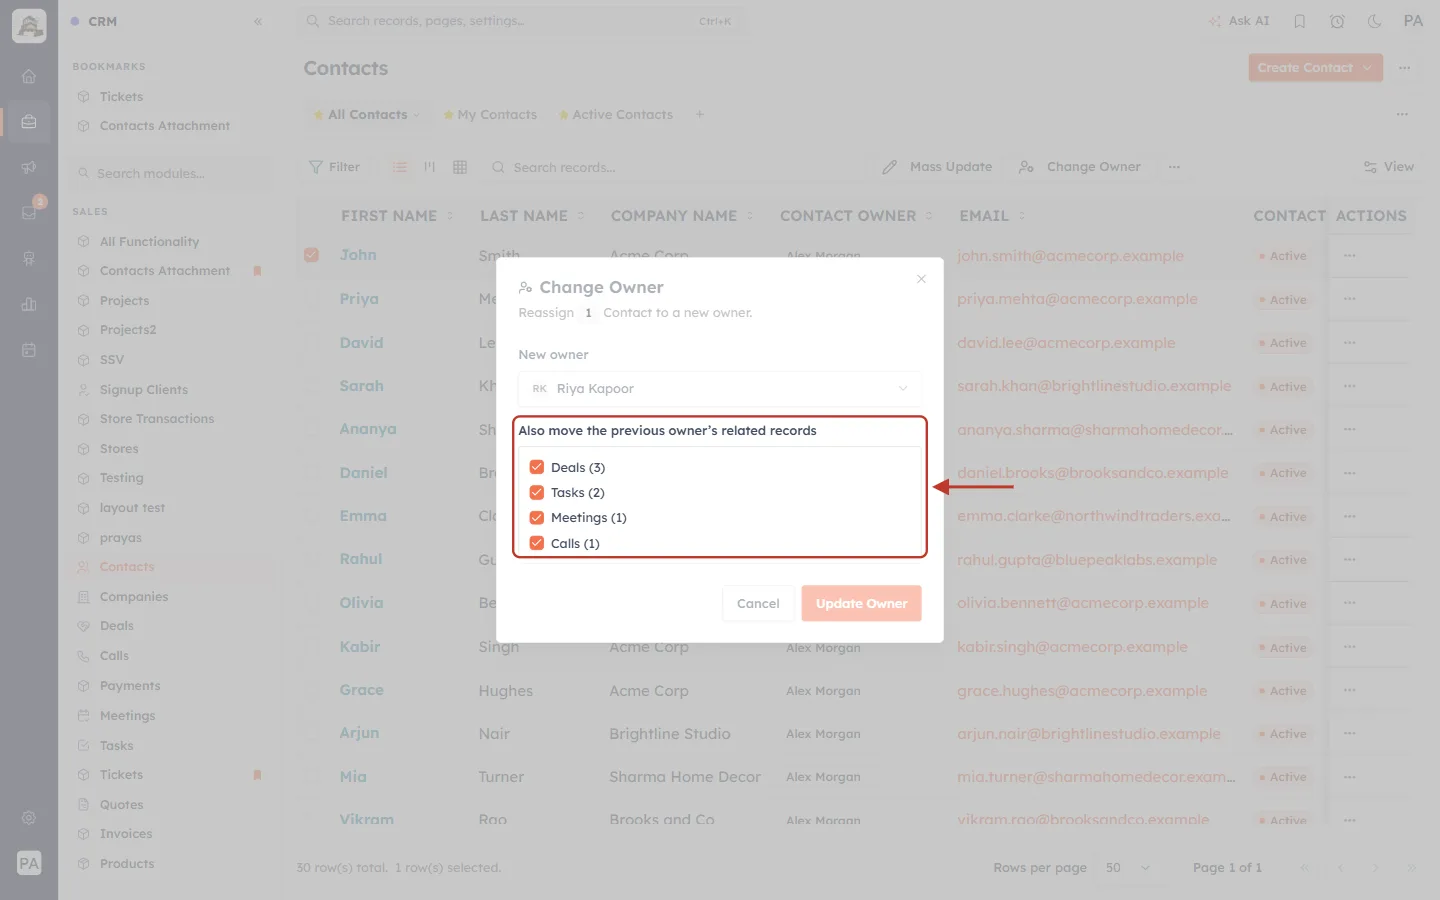The image size is (1440, 900).
Task: Toggle the Calls (1) checkbox
Action: click(537, 543)
